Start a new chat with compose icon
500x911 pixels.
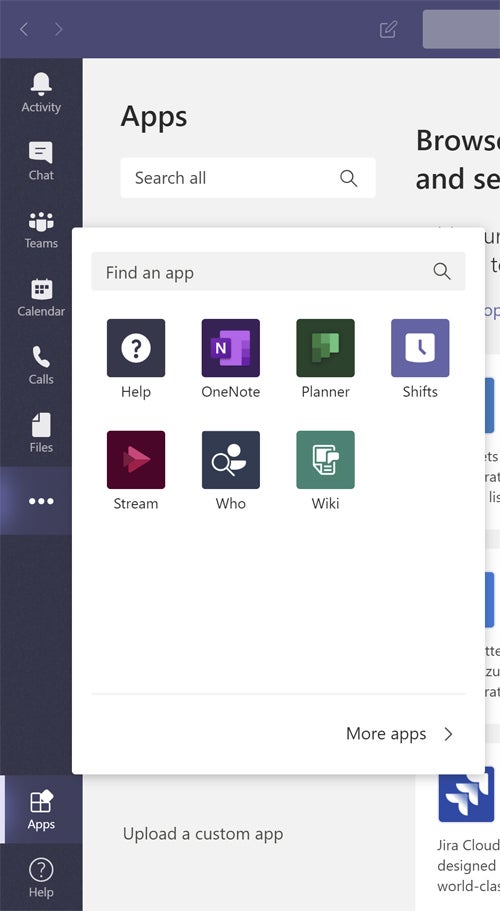pos(388,29)
